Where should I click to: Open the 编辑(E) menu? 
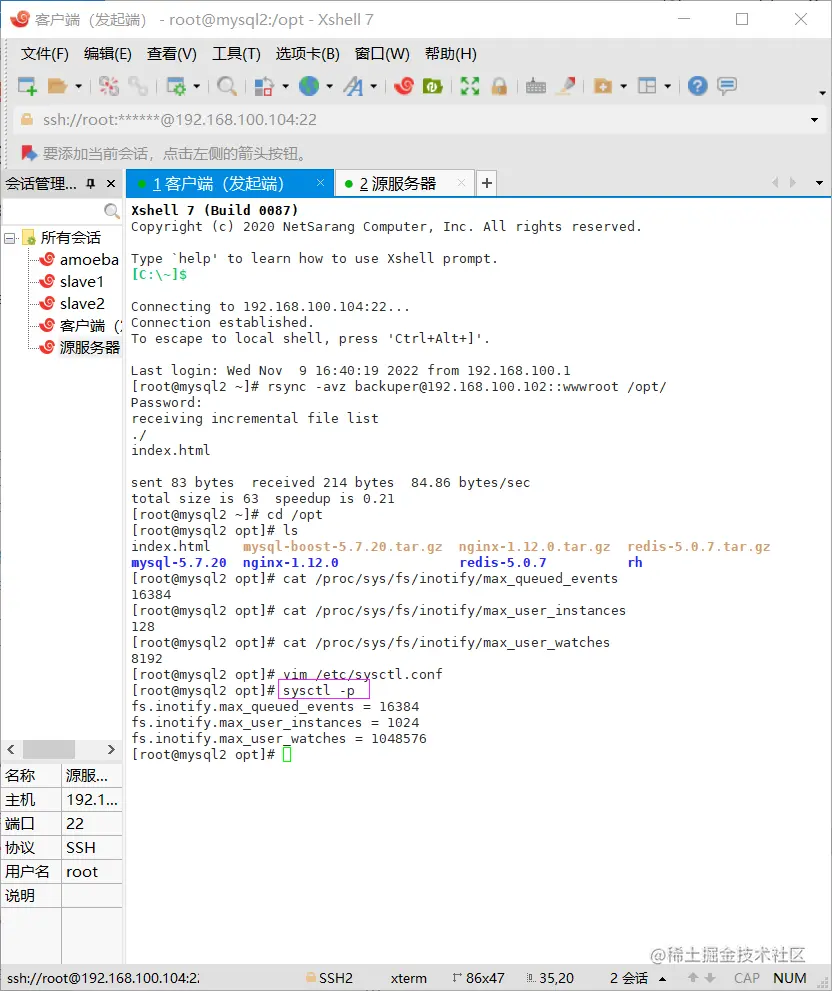(x=107, y=54)
